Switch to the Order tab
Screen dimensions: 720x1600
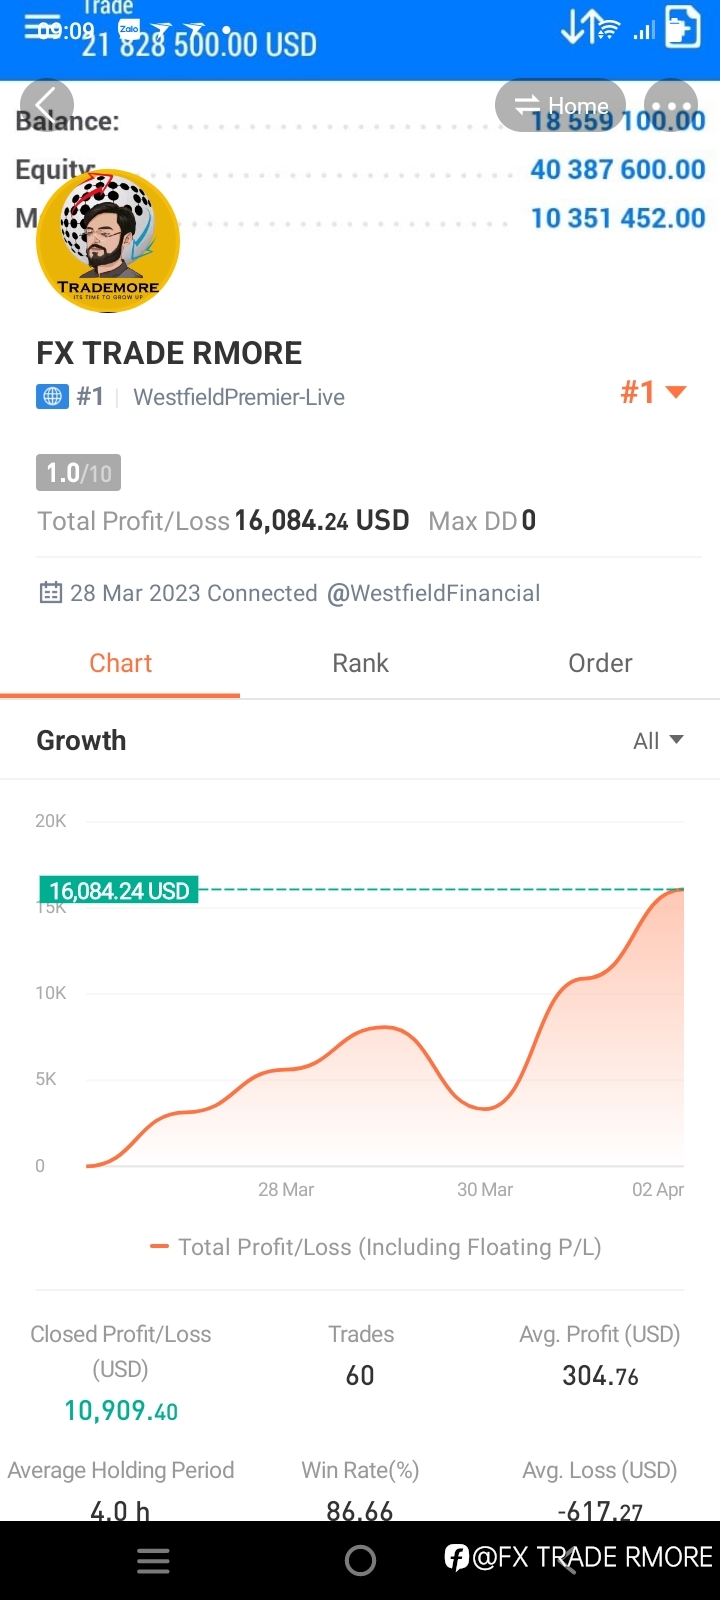point(600,664)
